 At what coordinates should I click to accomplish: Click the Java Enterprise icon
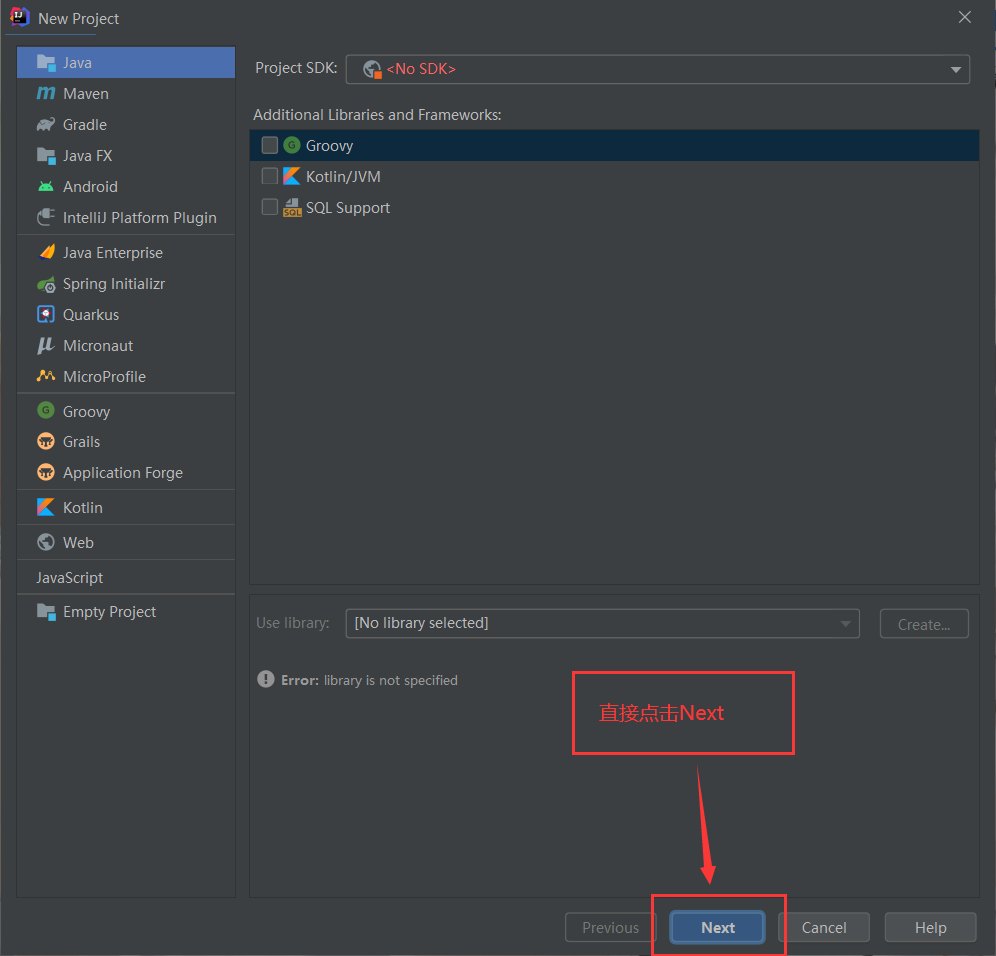[46, 252]
